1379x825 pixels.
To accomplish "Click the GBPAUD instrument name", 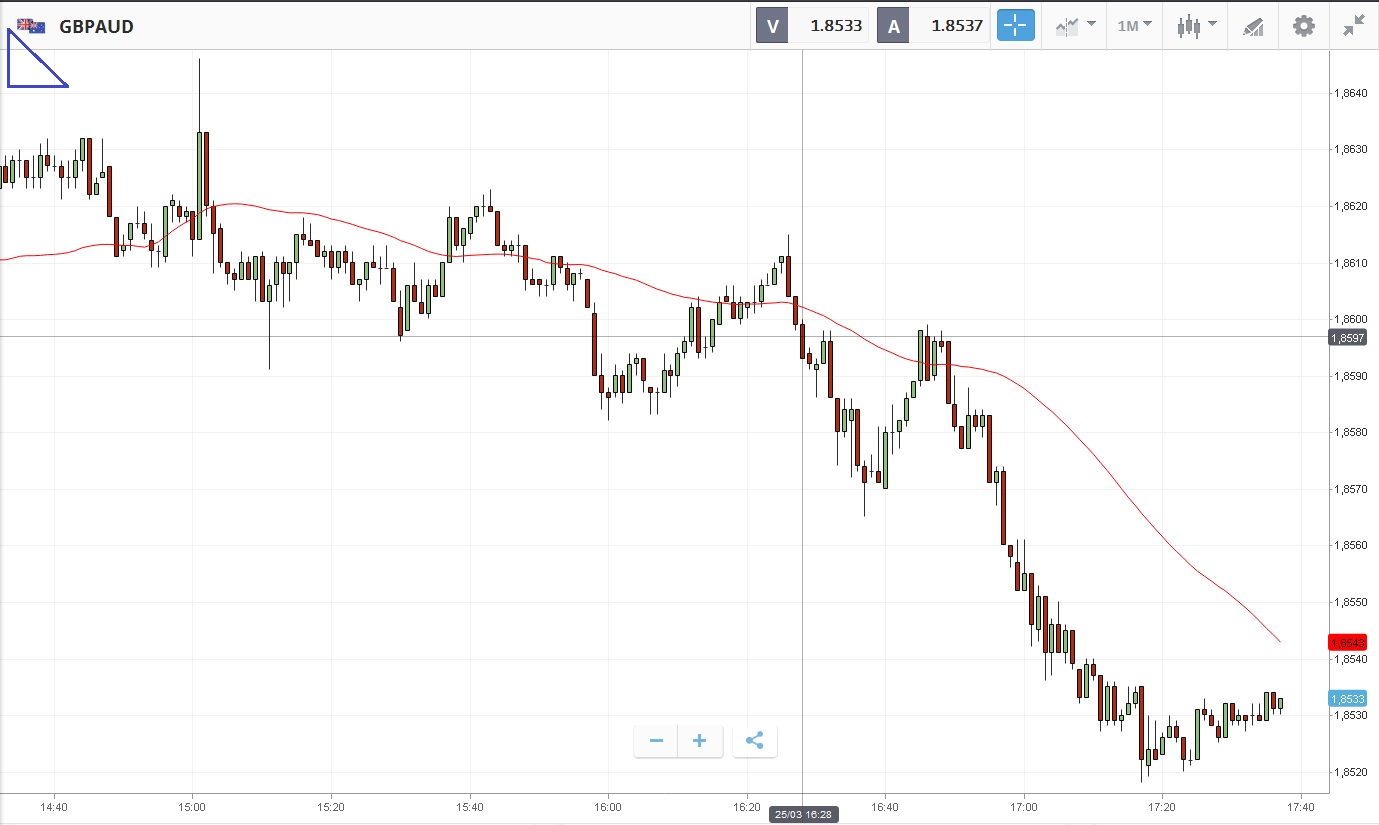I will [96, 27].
